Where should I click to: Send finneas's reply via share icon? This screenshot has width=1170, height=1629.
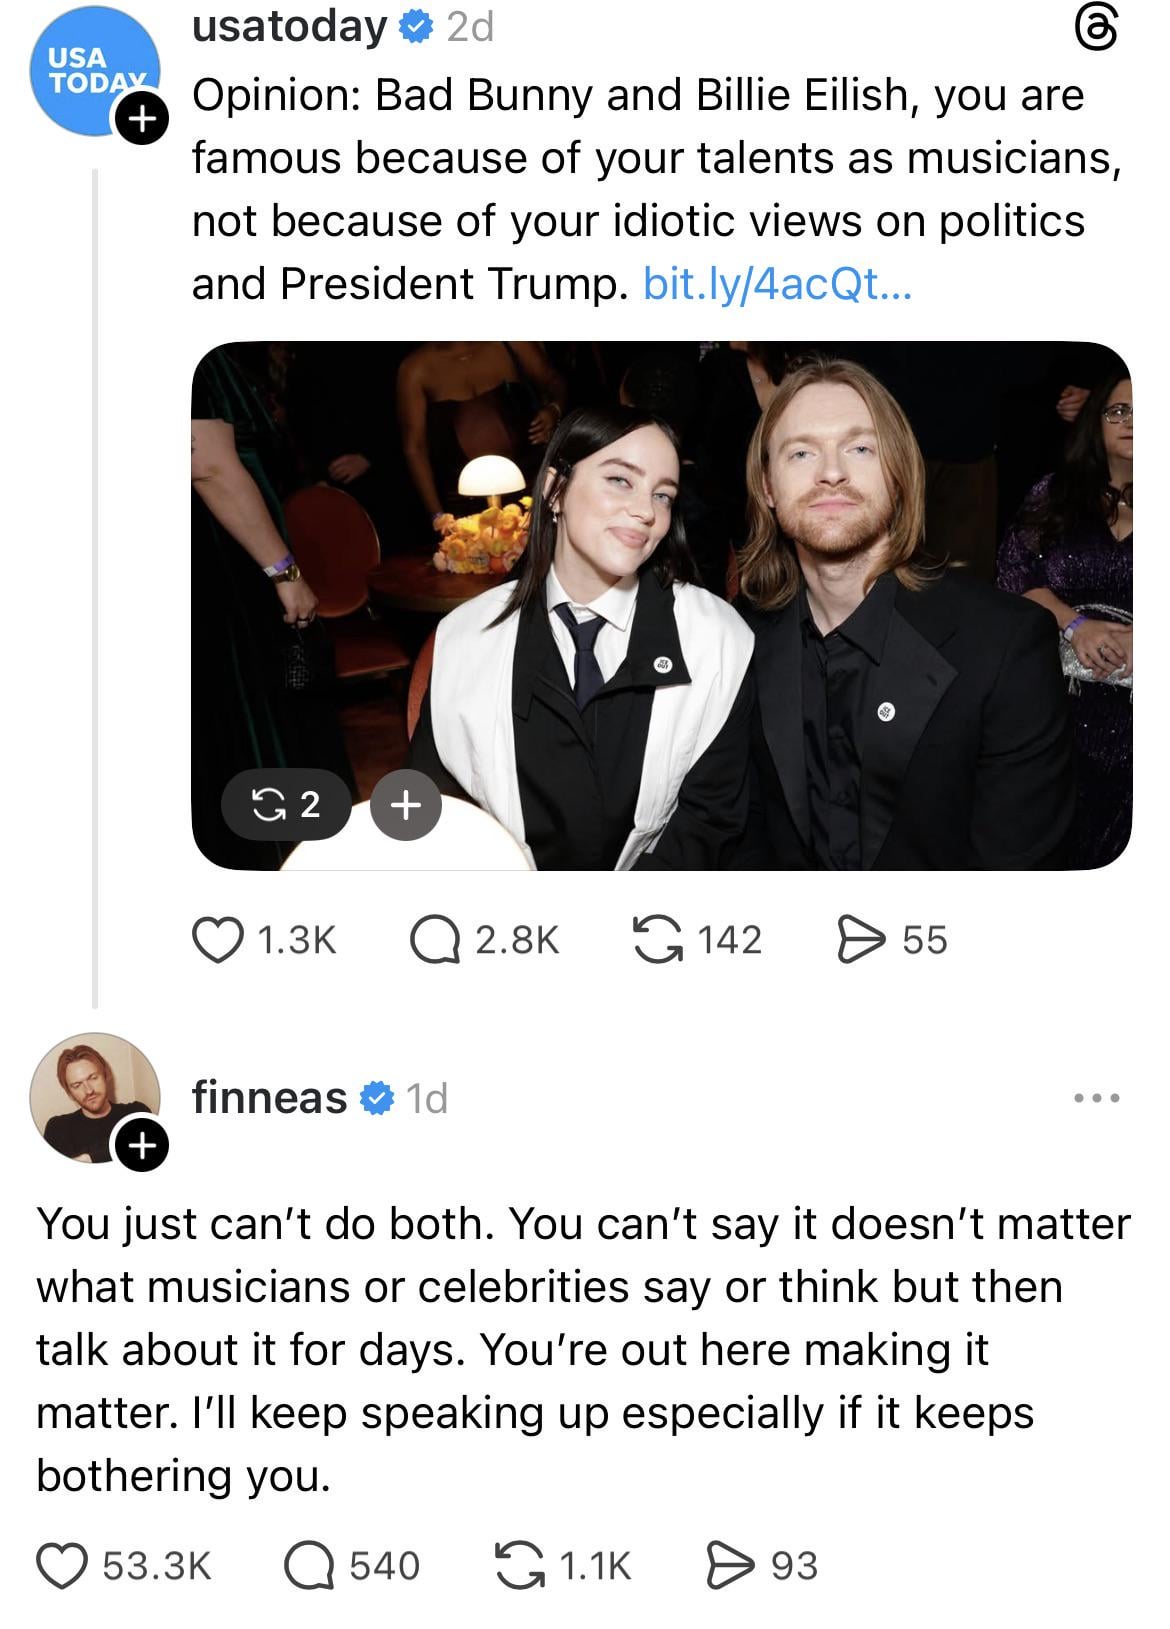coord(727,1566)
